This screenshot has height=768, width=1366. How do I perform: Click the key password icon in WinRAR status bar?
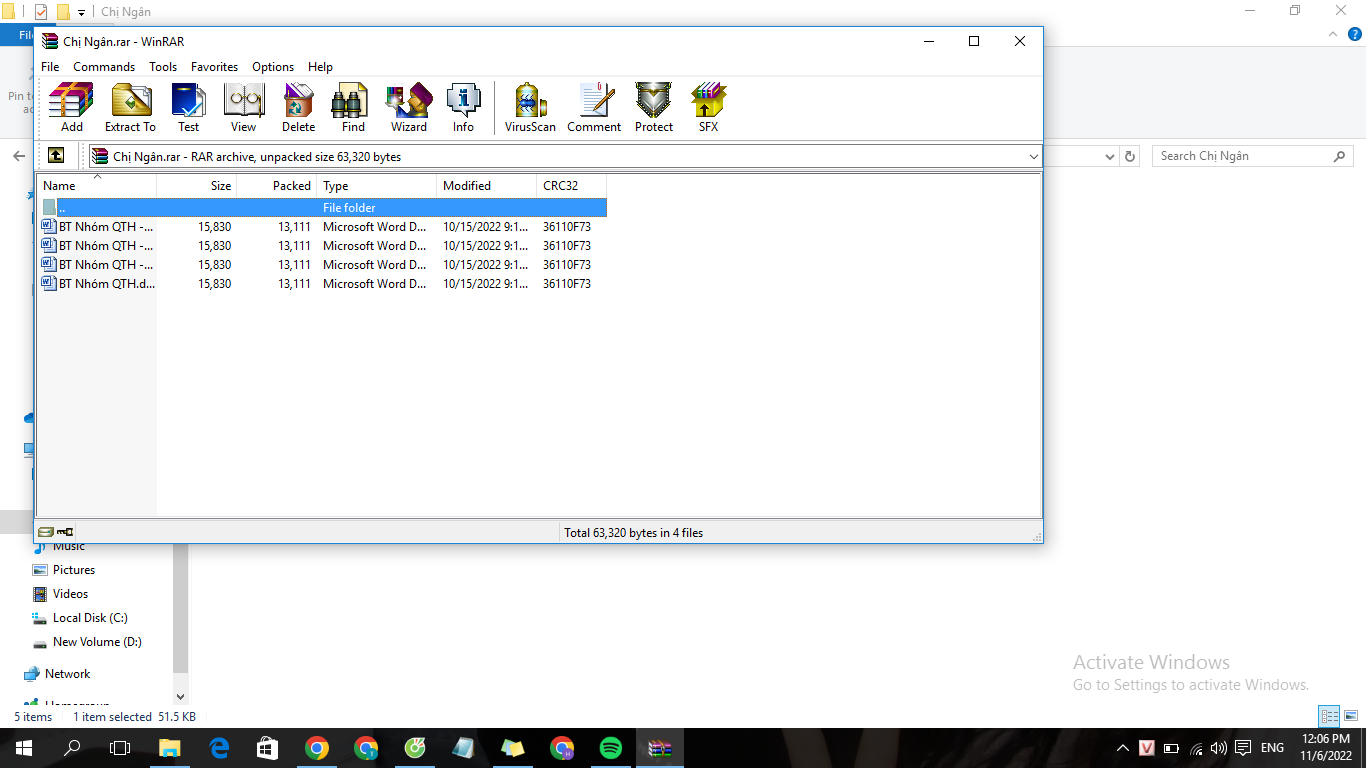click(x=65, y=532)
